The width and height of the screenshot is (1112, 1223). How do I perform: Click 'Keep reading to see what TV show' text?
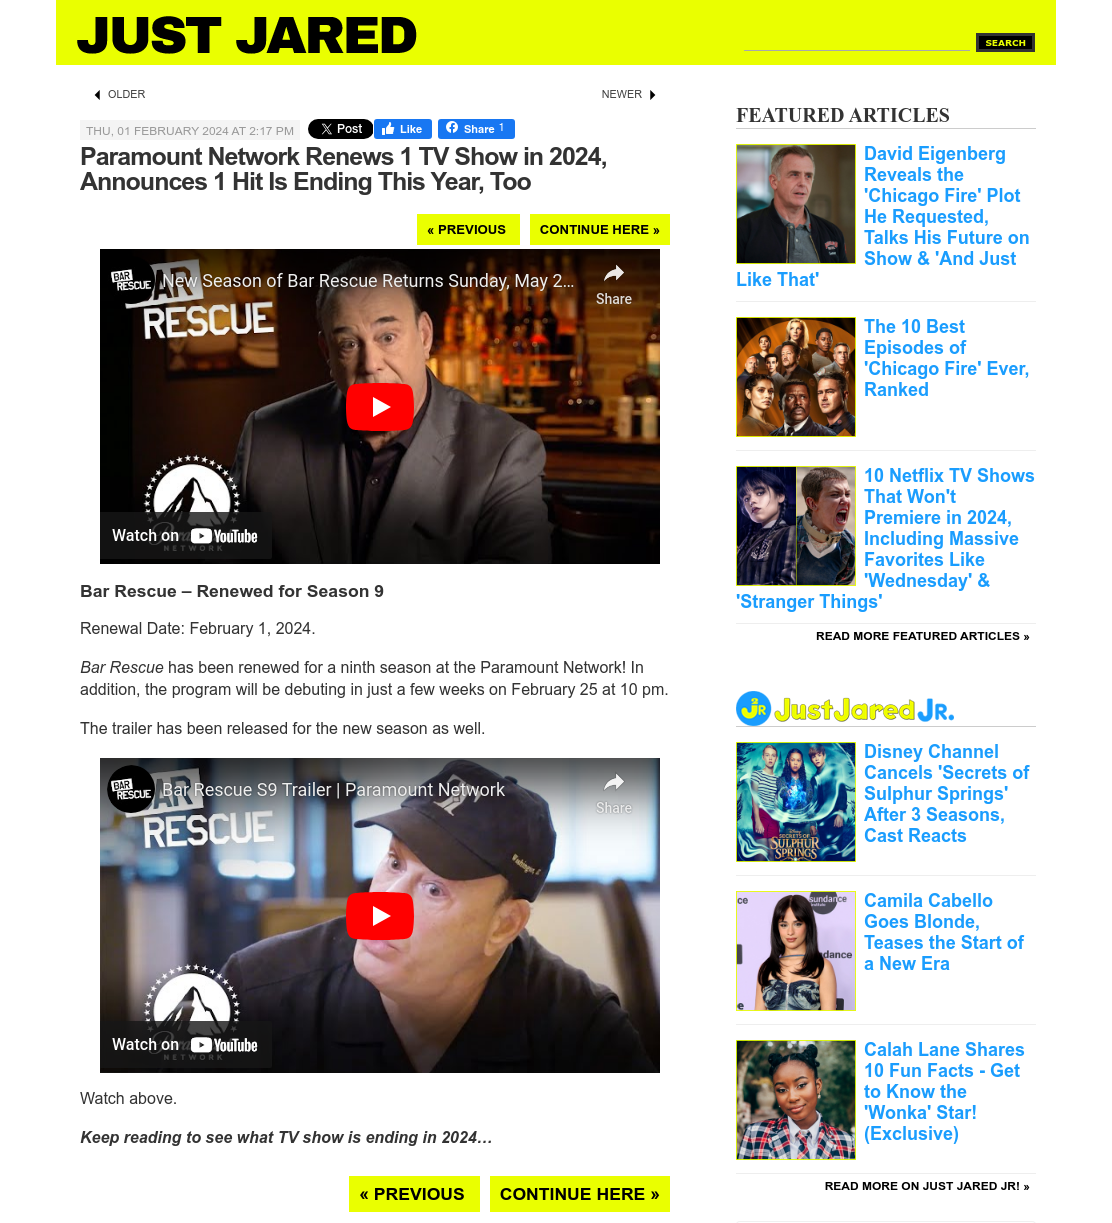pos(286,1138)
